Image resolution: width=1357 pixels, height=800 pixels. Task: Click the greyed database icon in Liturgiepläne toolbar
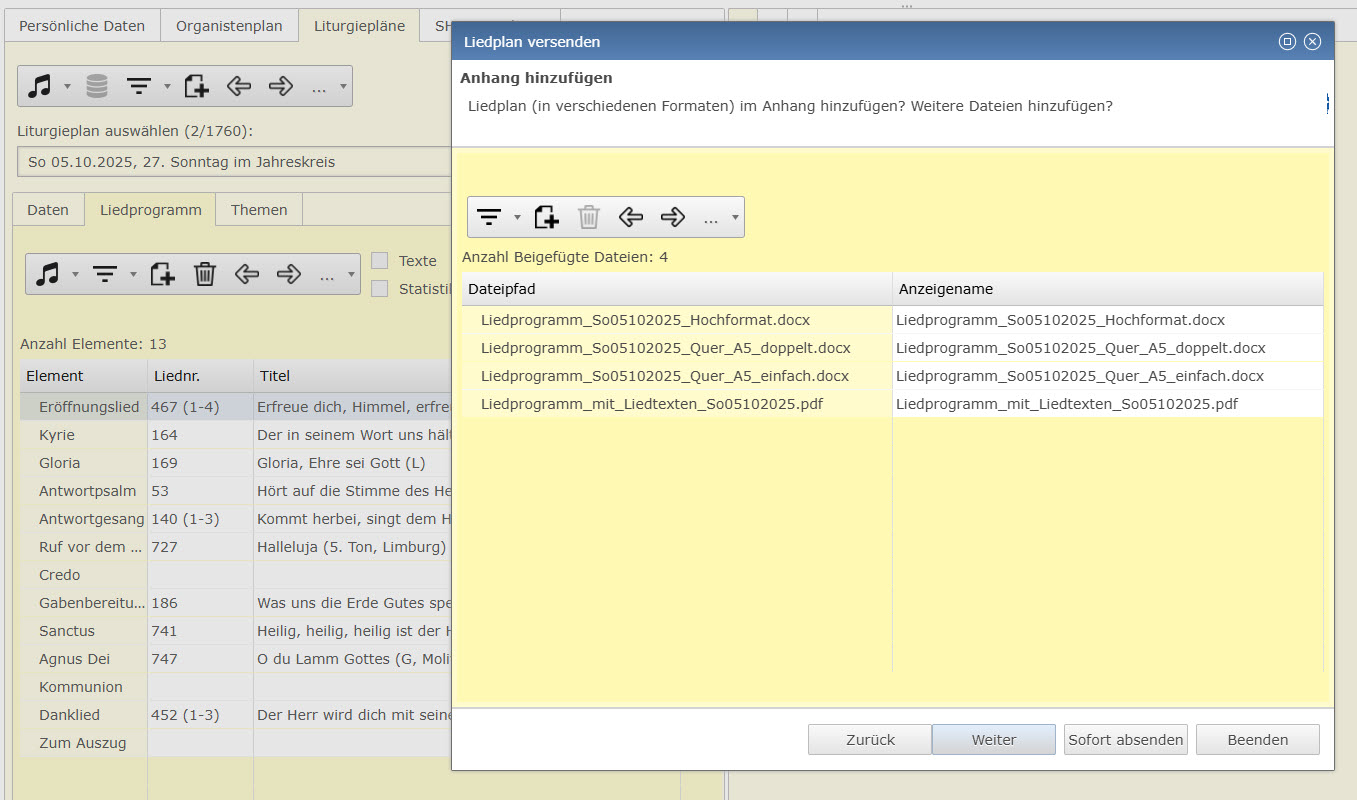pos(97,87)
